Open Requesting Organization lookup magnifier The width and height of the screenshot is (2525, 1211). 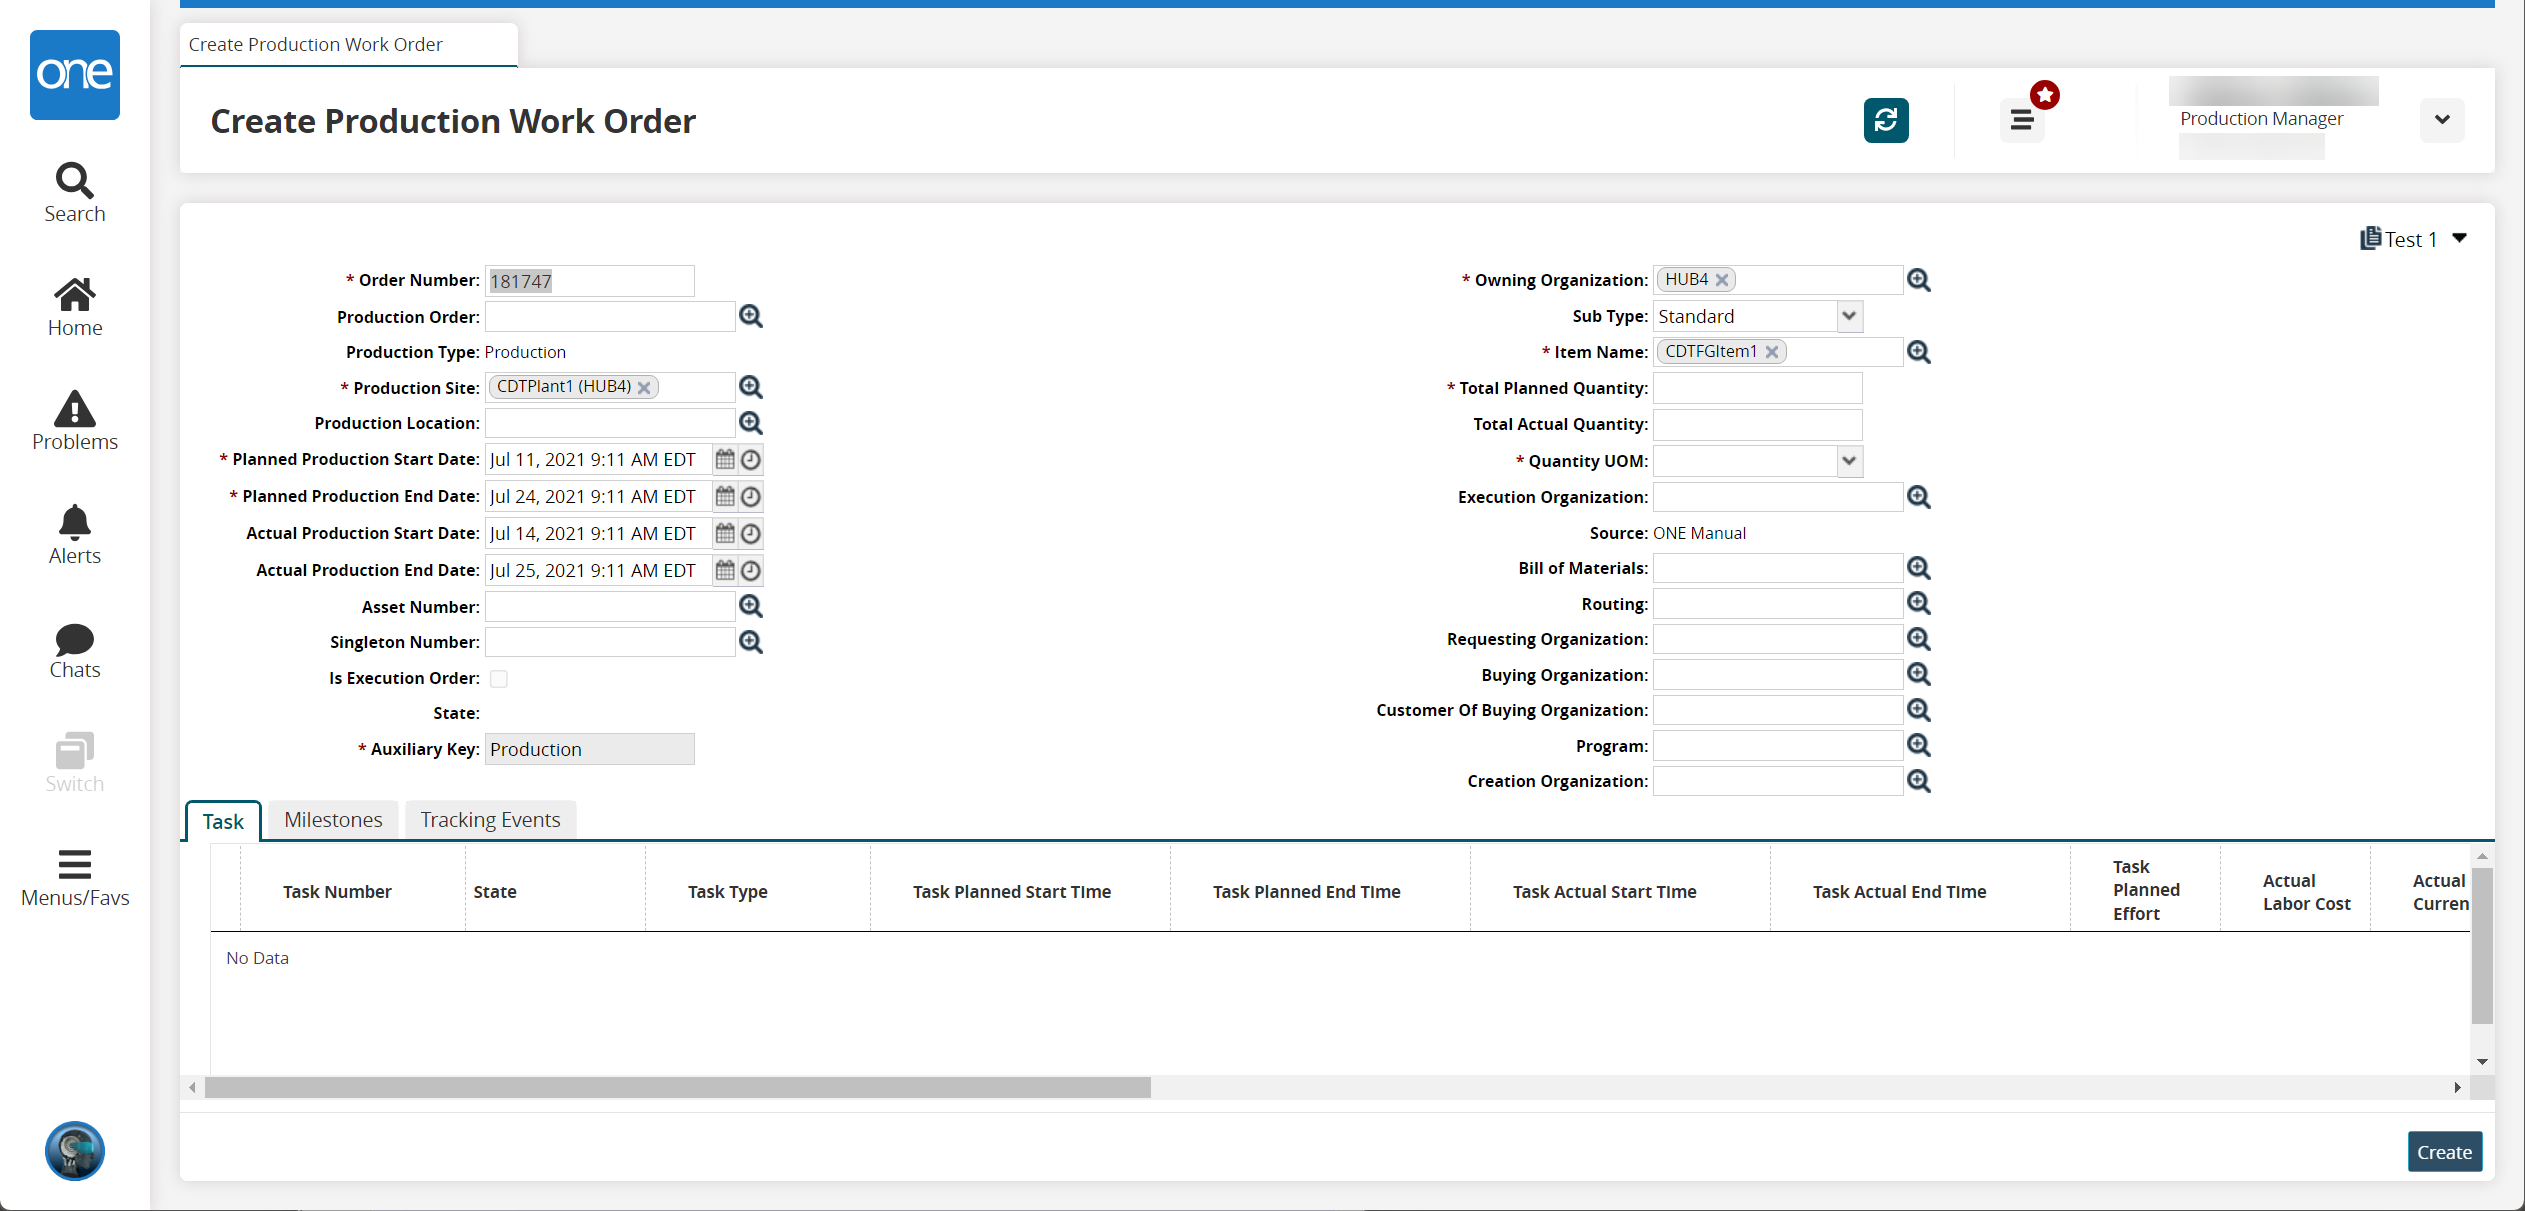(1919, 639)
